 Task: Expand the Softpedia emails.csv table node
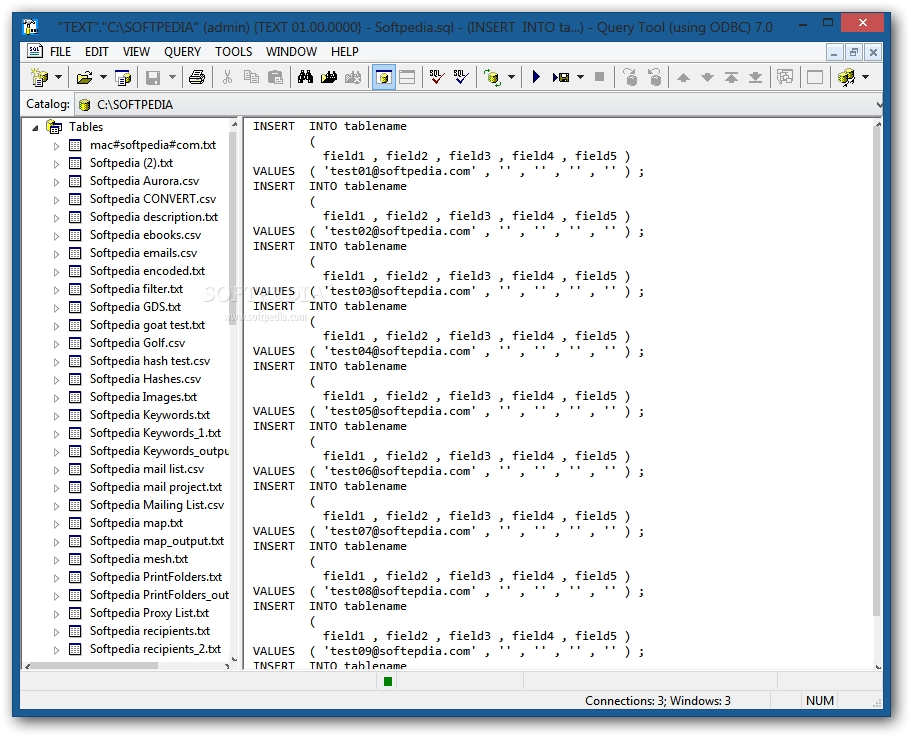(56, 254)
